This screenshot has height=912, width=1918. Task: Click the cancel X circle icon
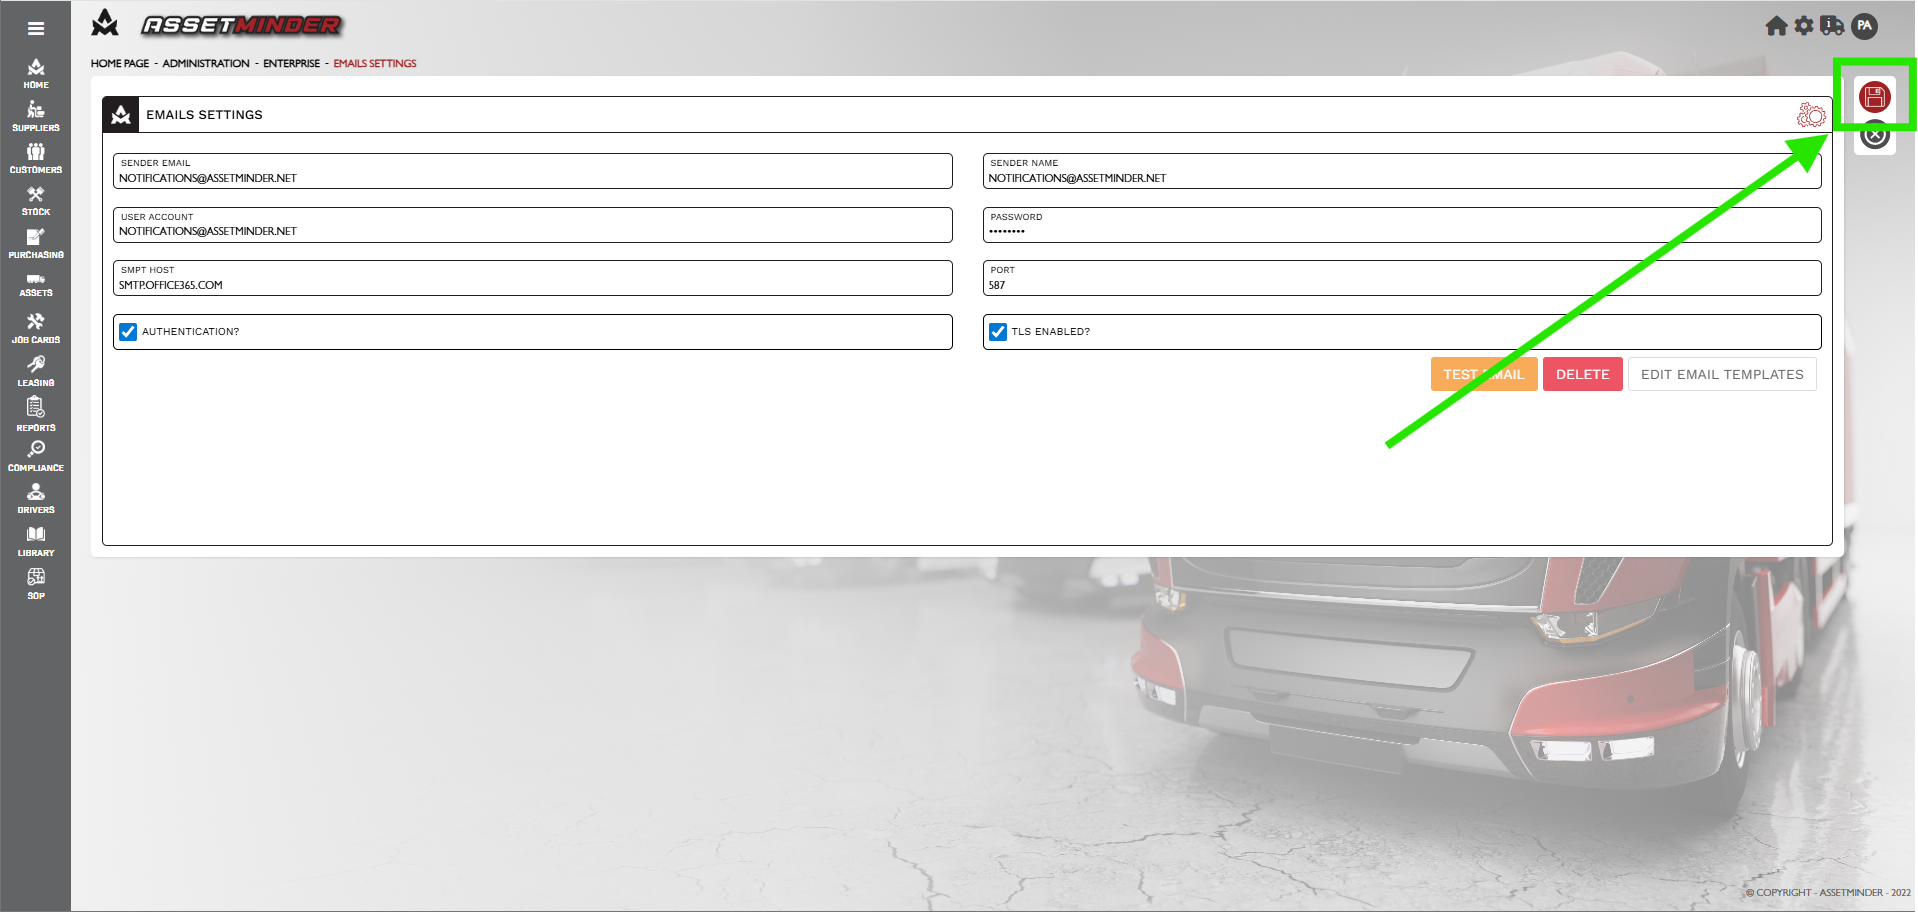(x=1875, y=135)
